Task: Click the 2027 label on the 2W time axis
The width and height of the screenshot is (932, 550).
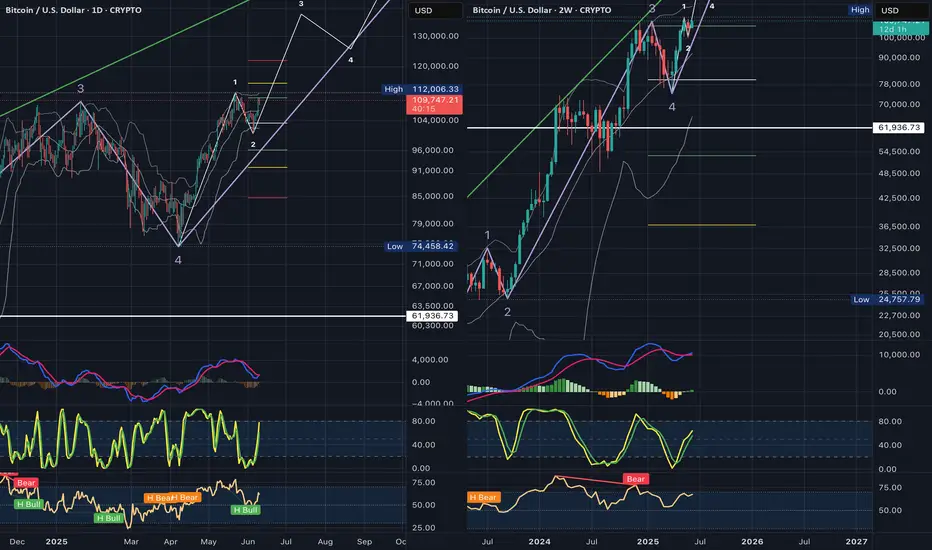Action: point(857,542)
